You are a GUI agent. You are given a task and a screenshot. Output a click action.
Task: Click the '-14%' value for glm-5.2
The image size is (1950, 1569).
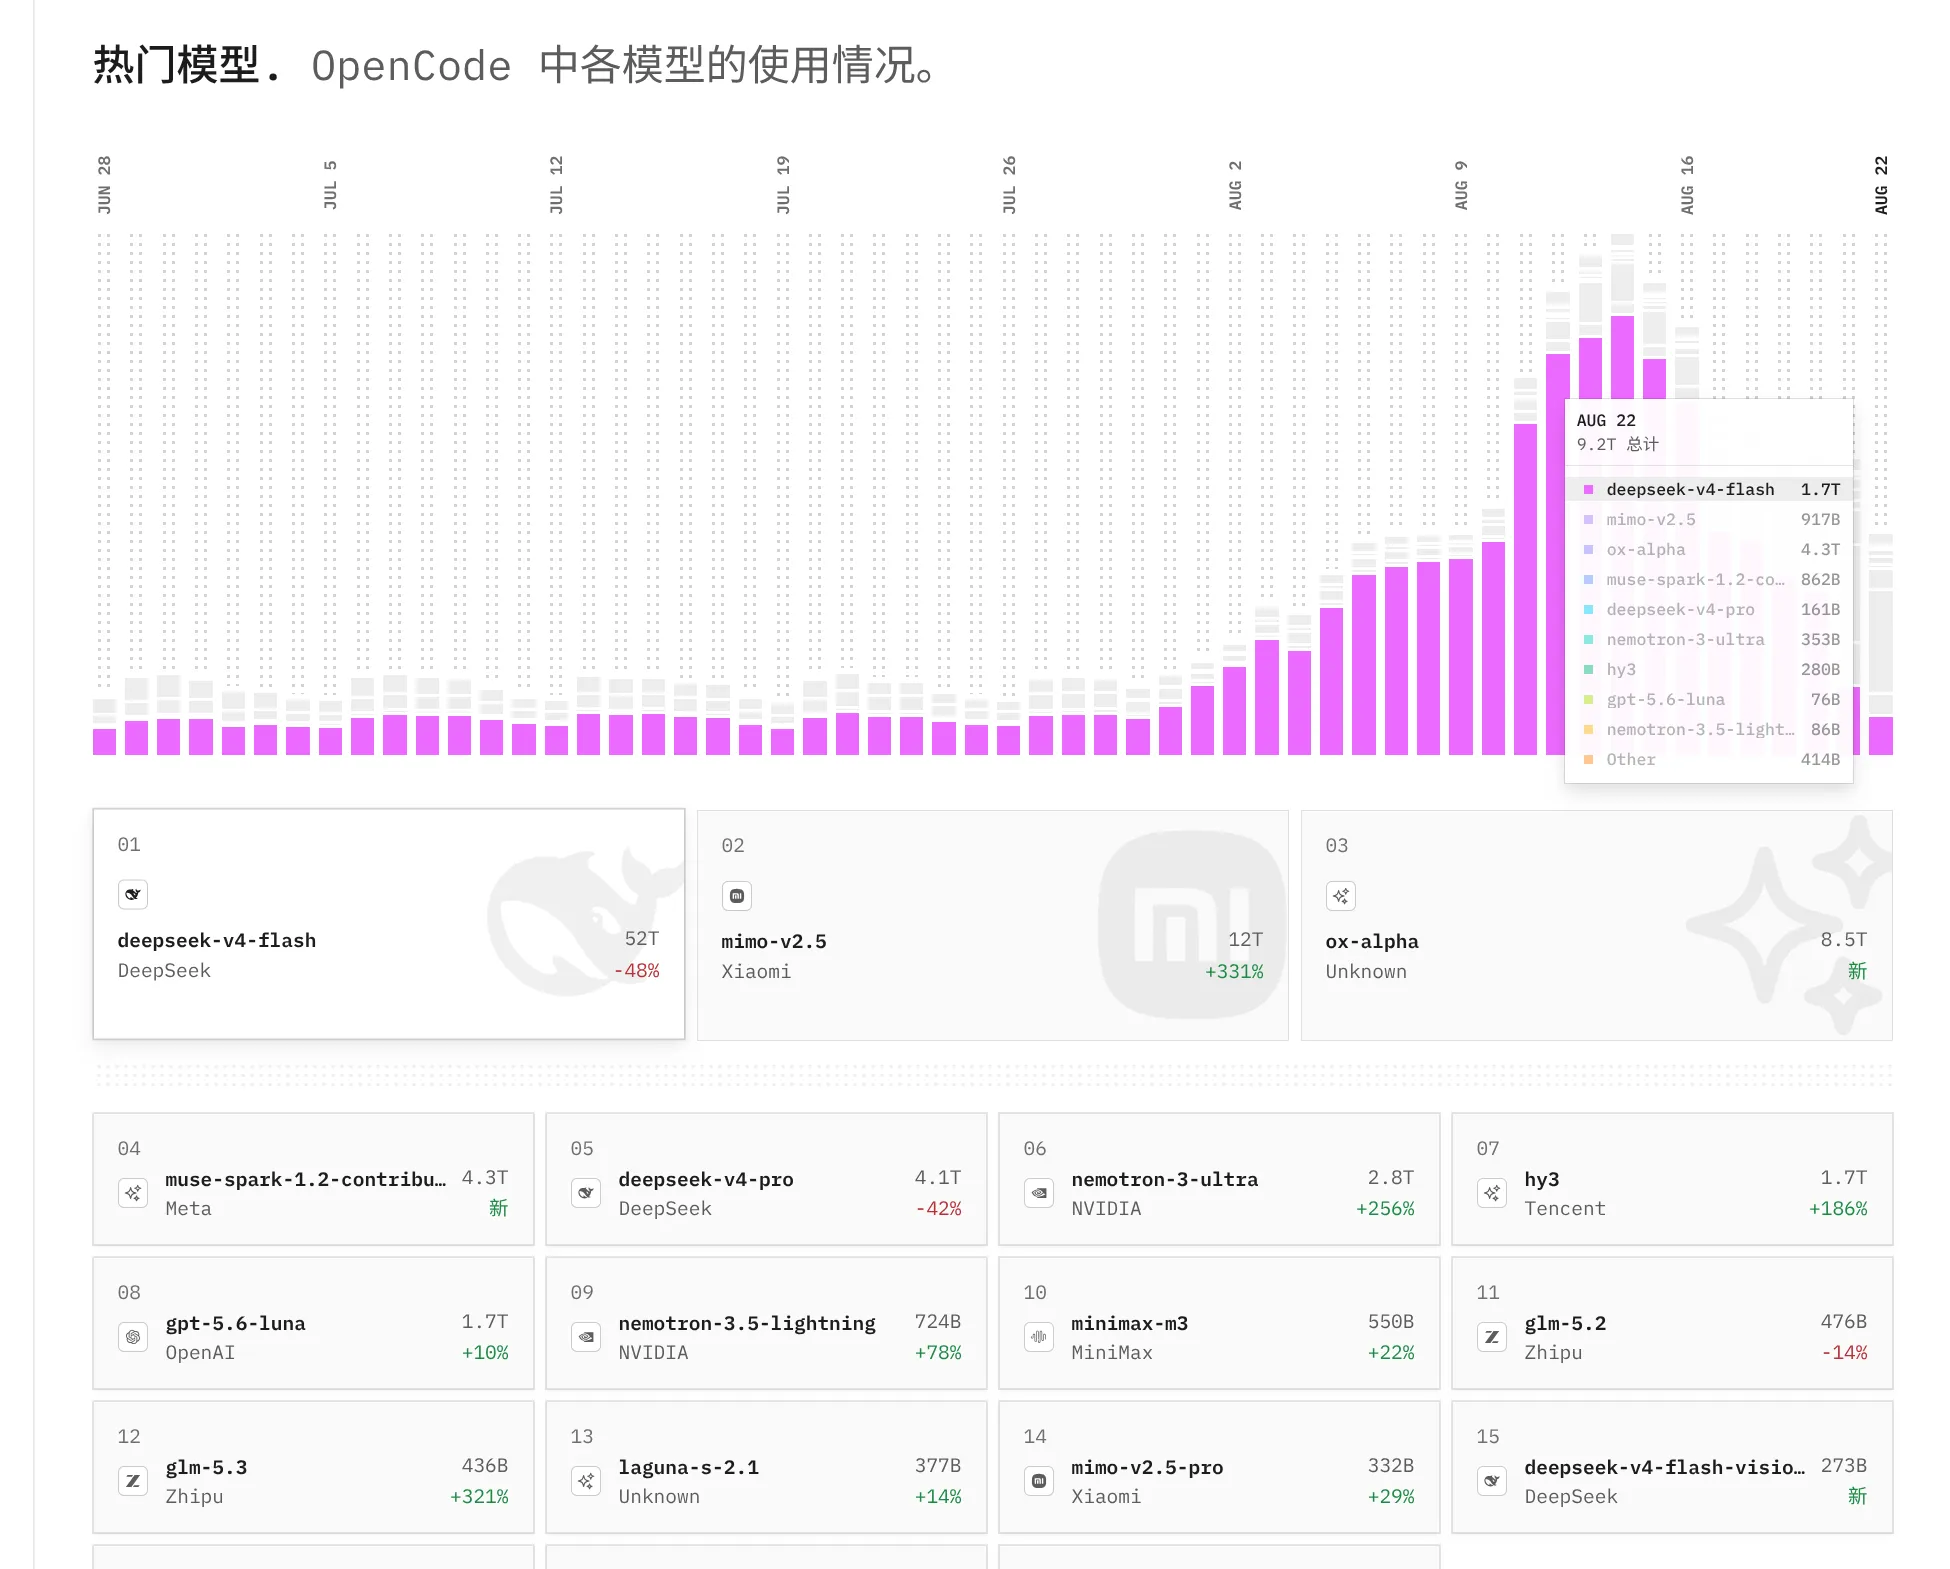click(x=1844, y=1353)
